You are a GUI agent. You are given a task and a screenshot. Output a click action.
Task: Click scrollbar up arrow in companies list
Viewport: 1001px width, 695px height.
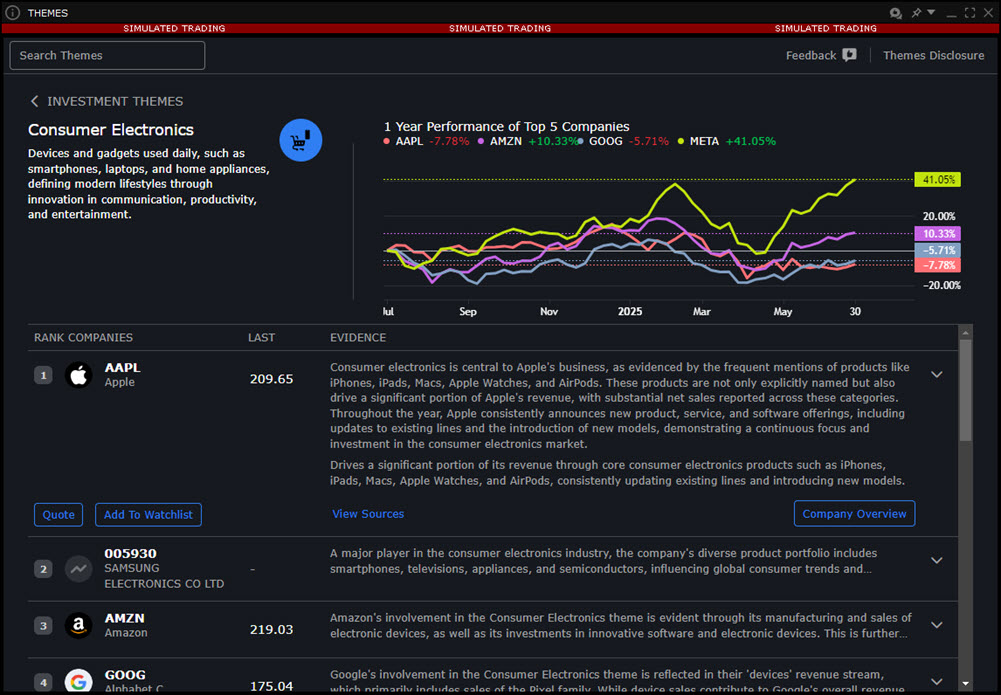point(965,333)
